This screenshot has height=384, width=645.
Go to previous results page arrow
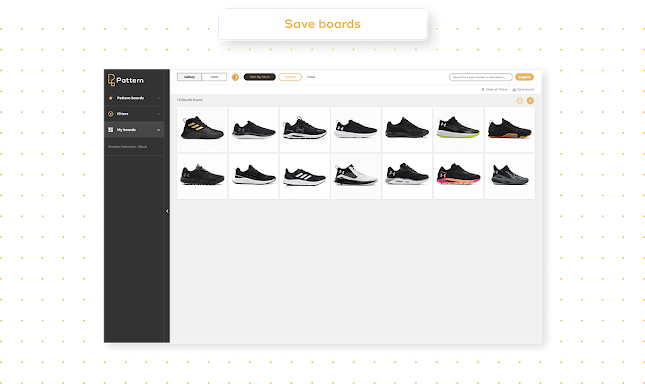click(520, 101)
